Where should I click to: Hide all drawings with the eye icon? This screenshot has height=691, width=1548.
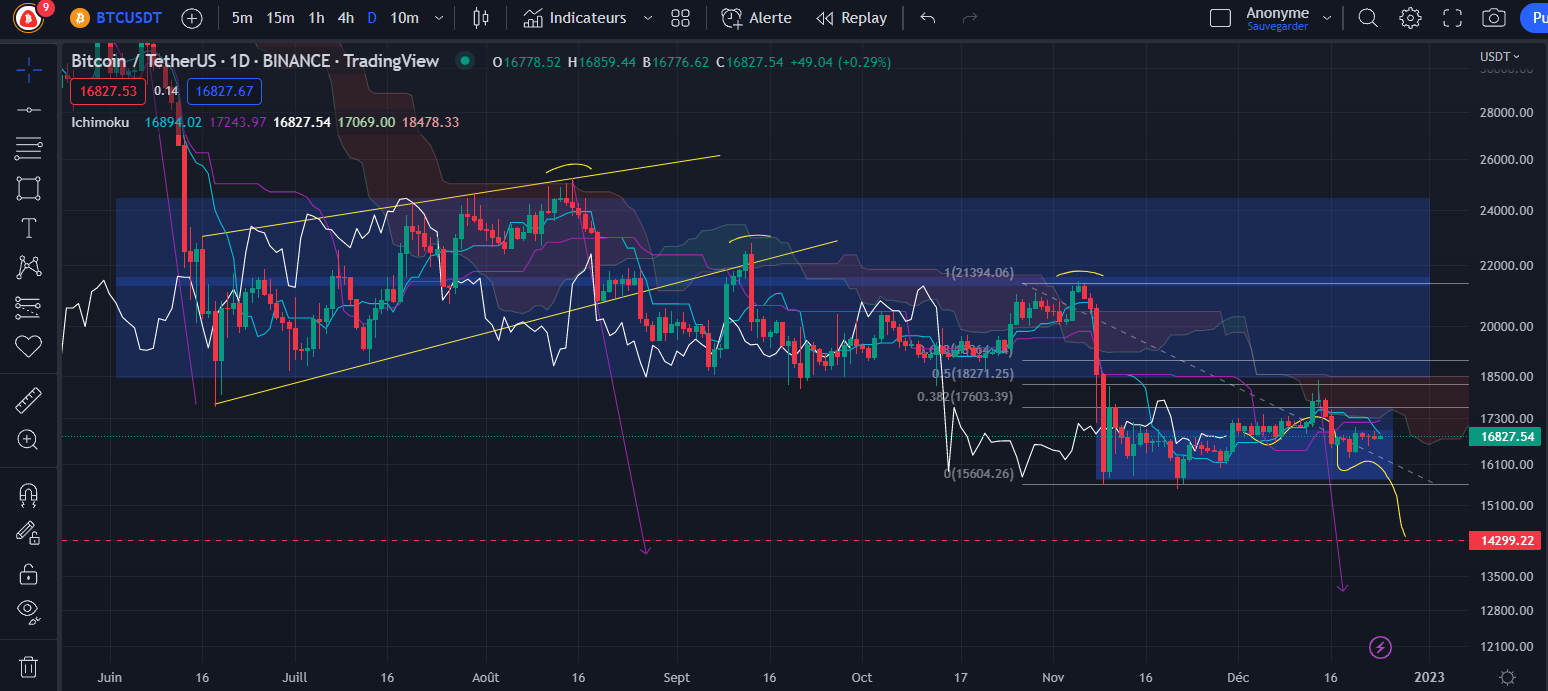[28, 613]
